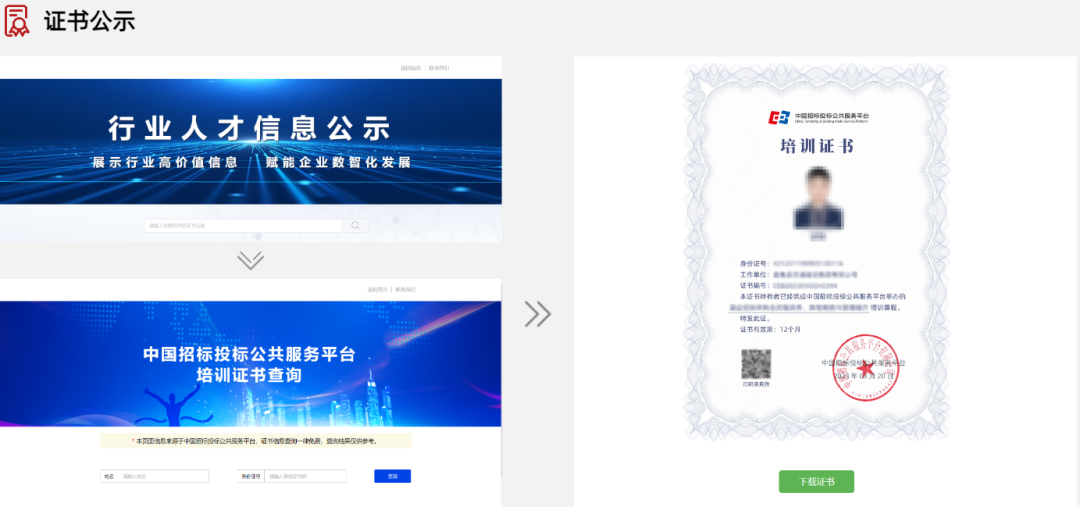Click the 展示行业高价值信息 banner subtitle
Screen dimensions: 1080x507
pos(165,163)
